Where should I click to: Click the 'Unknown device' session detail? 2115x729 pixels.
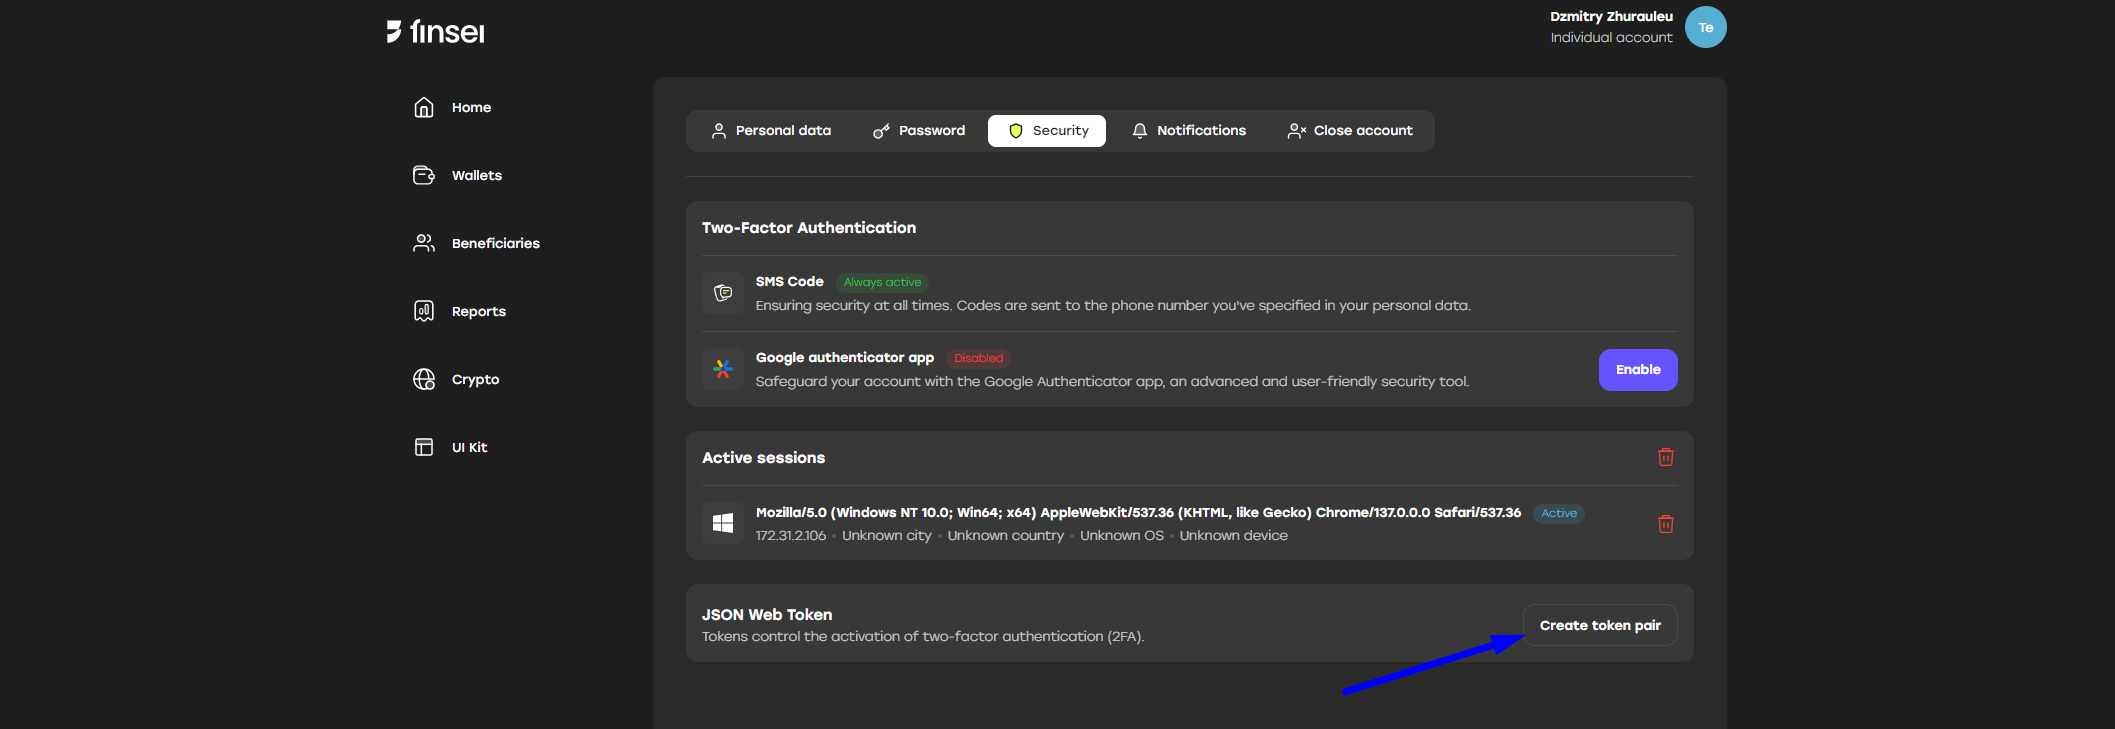tap(1233, 536)
